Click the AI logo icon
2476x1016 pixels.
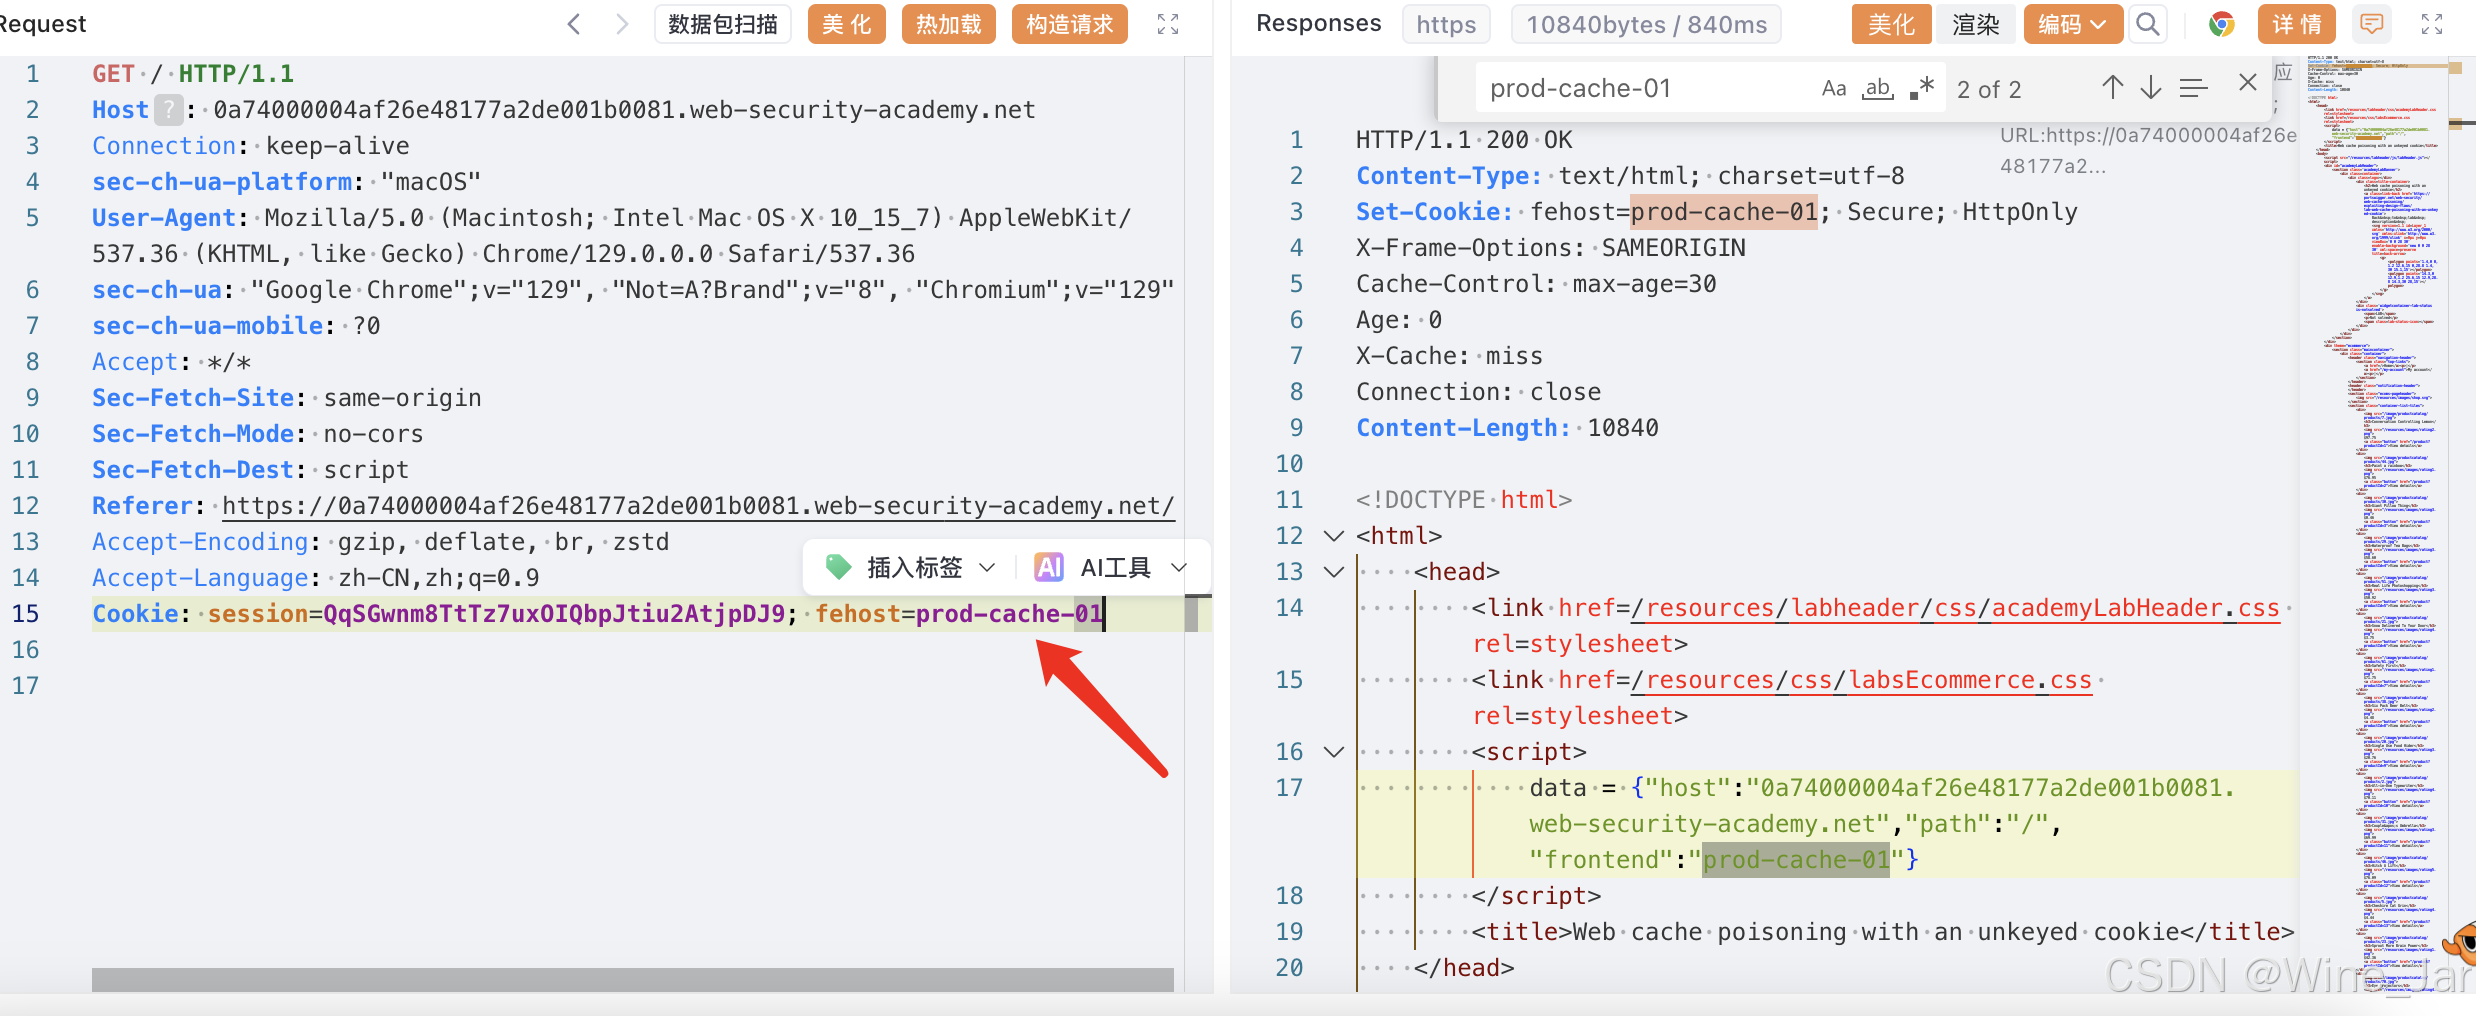pyautogui.click(x=1048, y=567)
